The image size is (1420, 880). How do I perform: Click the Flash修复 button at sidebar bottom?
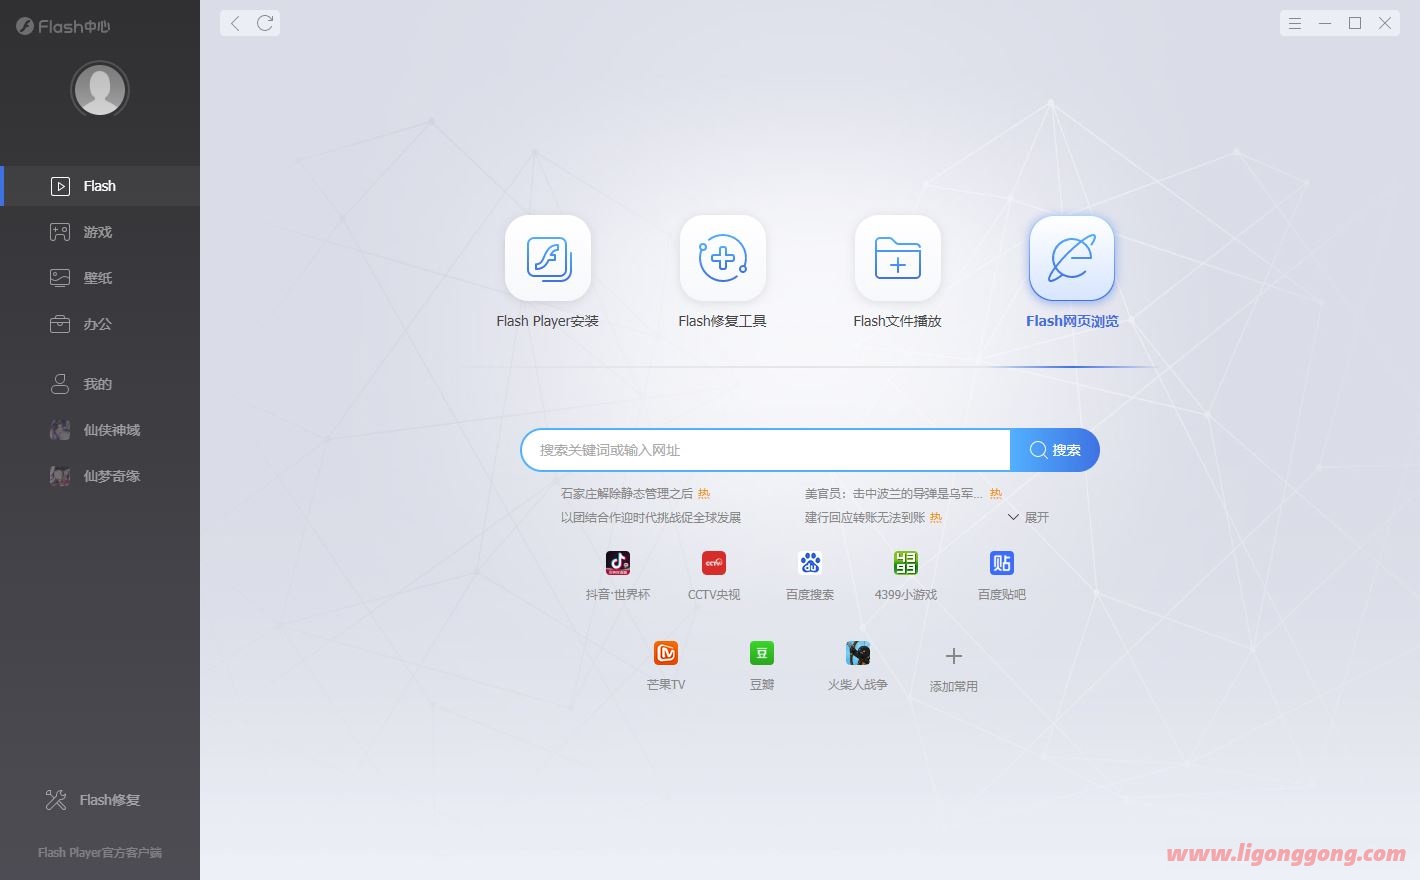point(93,800)
